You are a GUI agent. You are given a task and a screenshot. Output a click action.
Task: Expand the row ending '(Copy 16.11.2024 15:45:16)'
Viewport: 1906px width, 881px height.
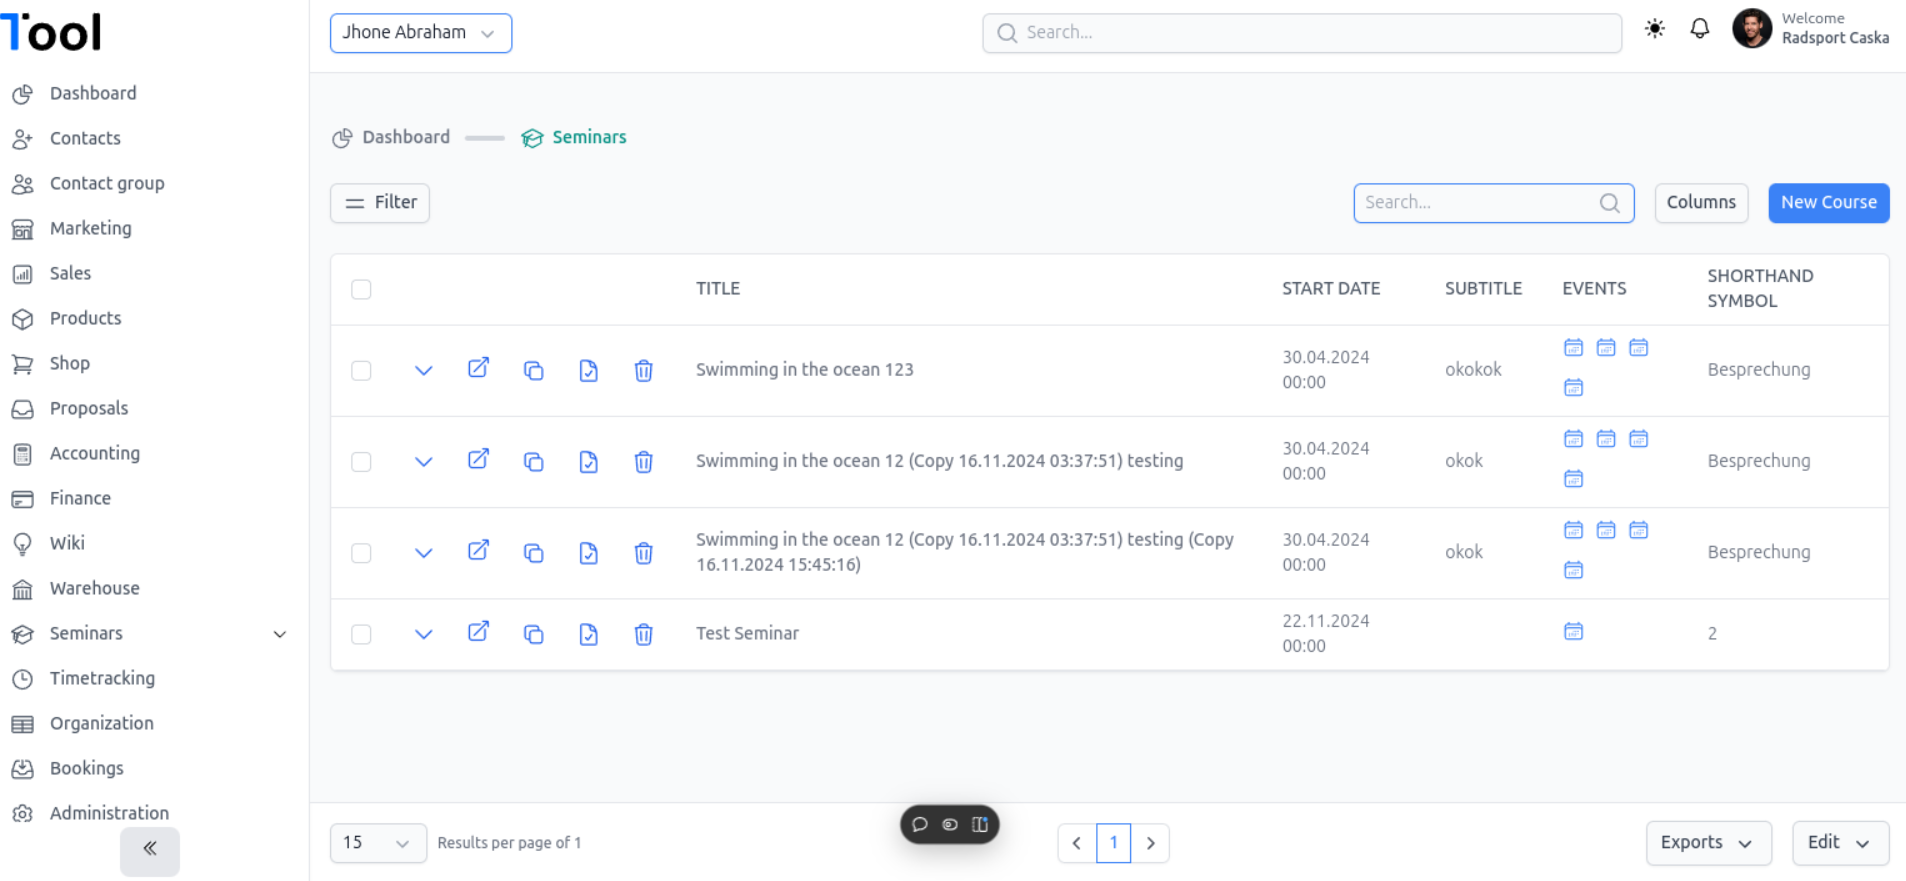point(423,553)
